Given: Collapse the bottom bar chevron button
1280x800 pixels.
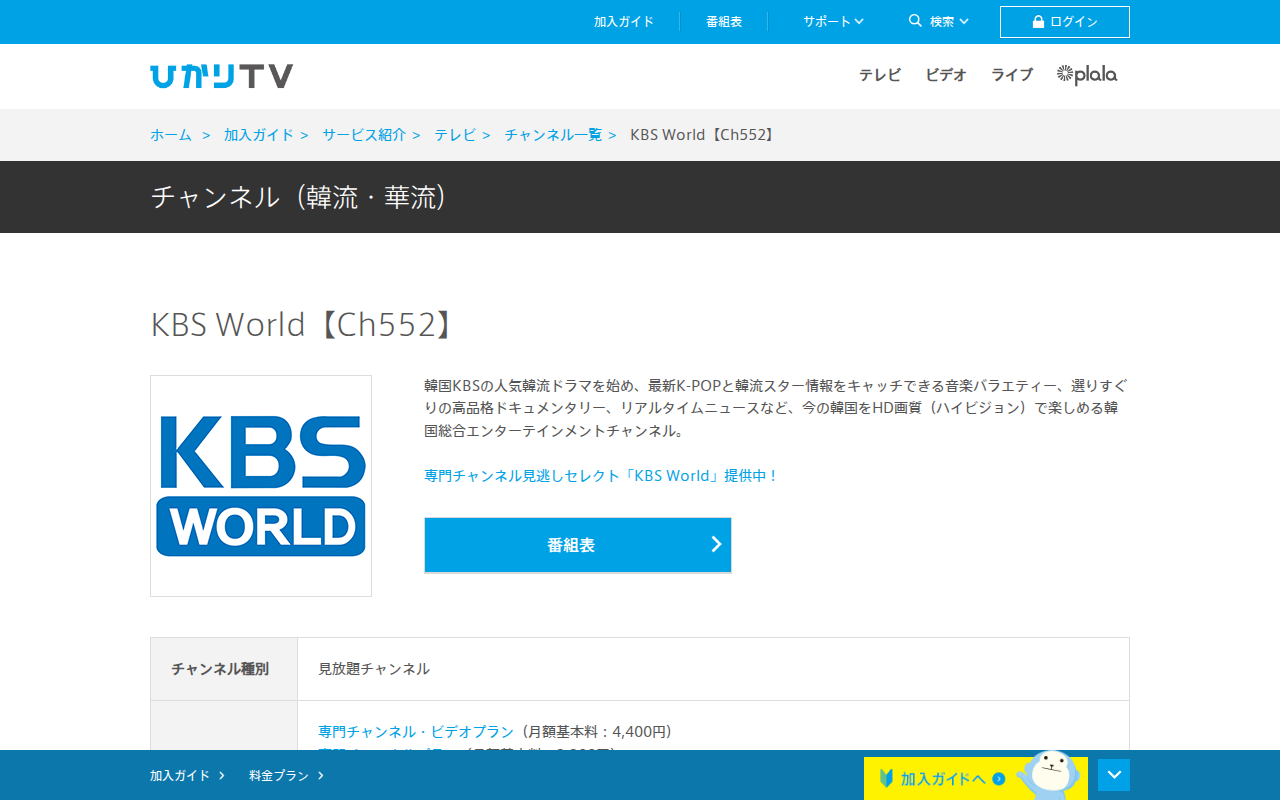Looking at the screenshot, I should tap(1114, 775).
